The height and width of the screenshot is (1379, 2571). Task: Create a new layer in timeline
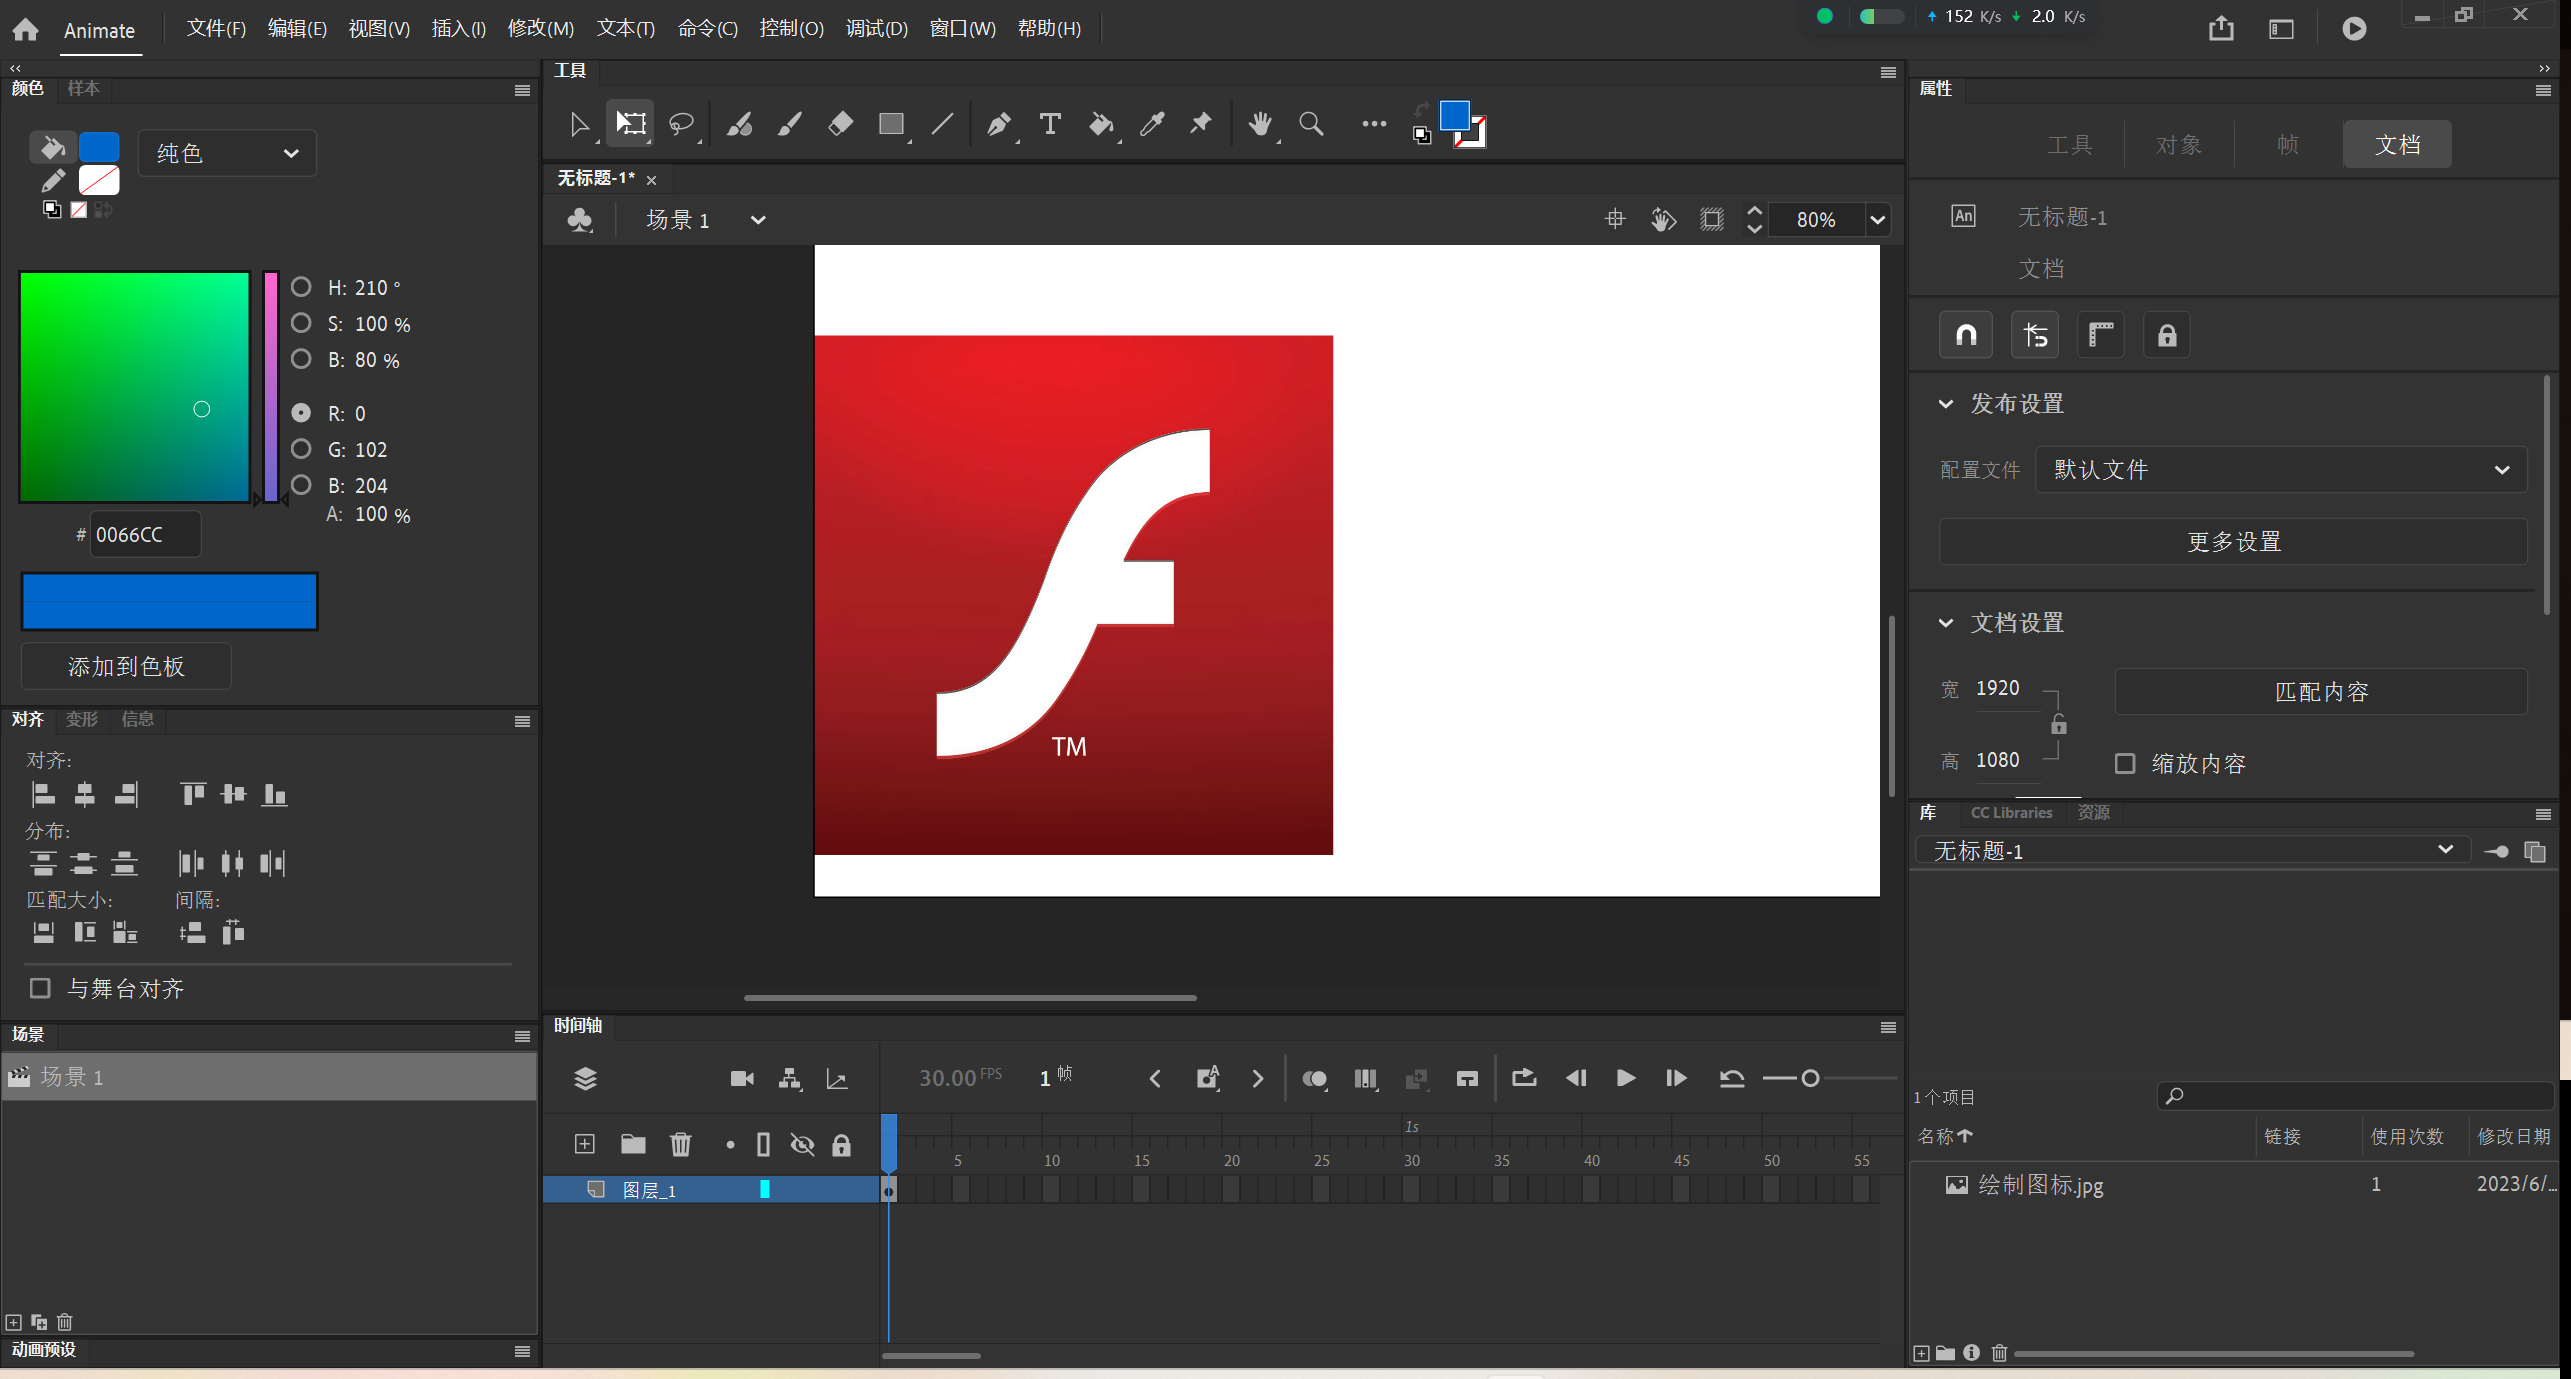click(585, 1144)
